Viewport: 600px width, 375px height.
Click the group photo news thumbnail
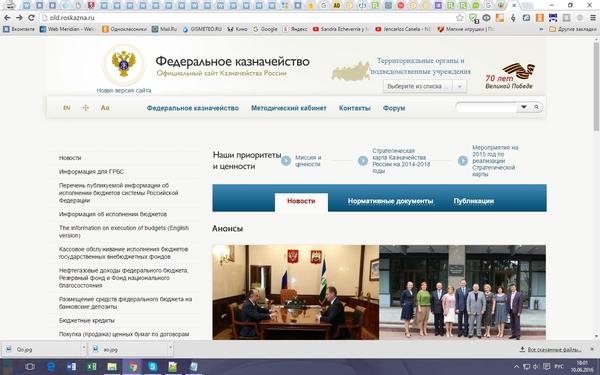point(462,292)
